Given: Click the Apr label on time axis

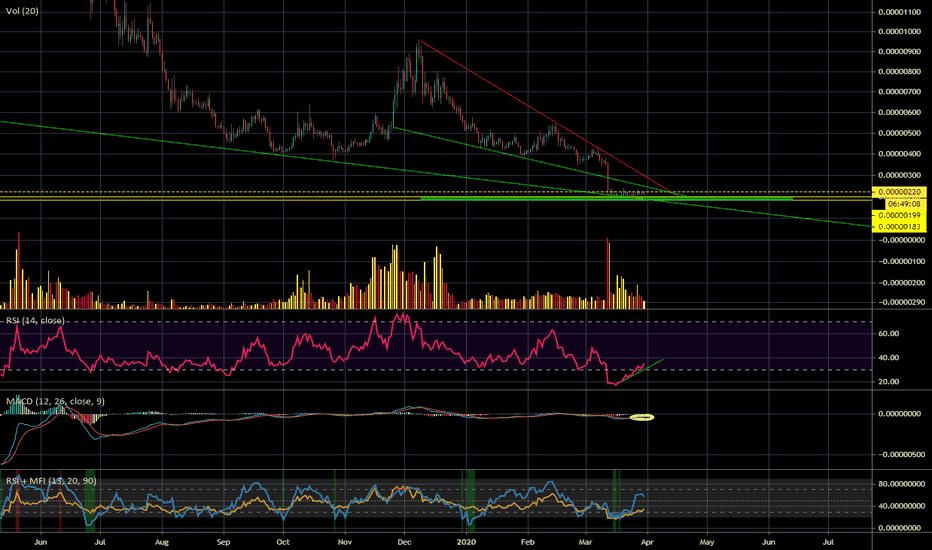Looking at the screenshot, I should pyautogui.click(x=647, y=542).
